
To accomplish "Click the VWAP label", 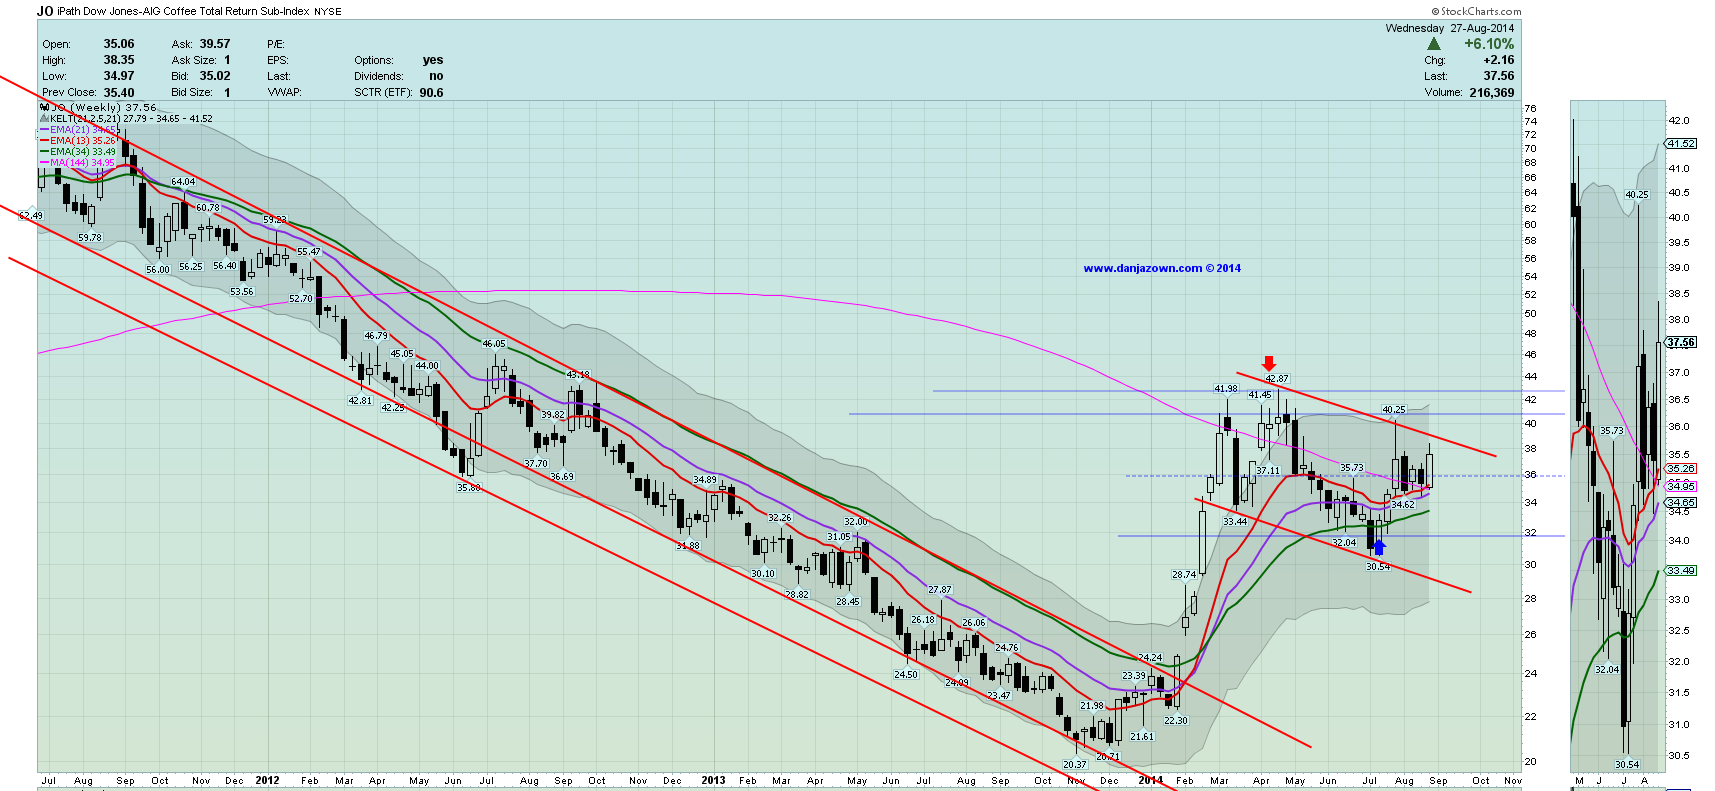I will click(x=285, y=92).
